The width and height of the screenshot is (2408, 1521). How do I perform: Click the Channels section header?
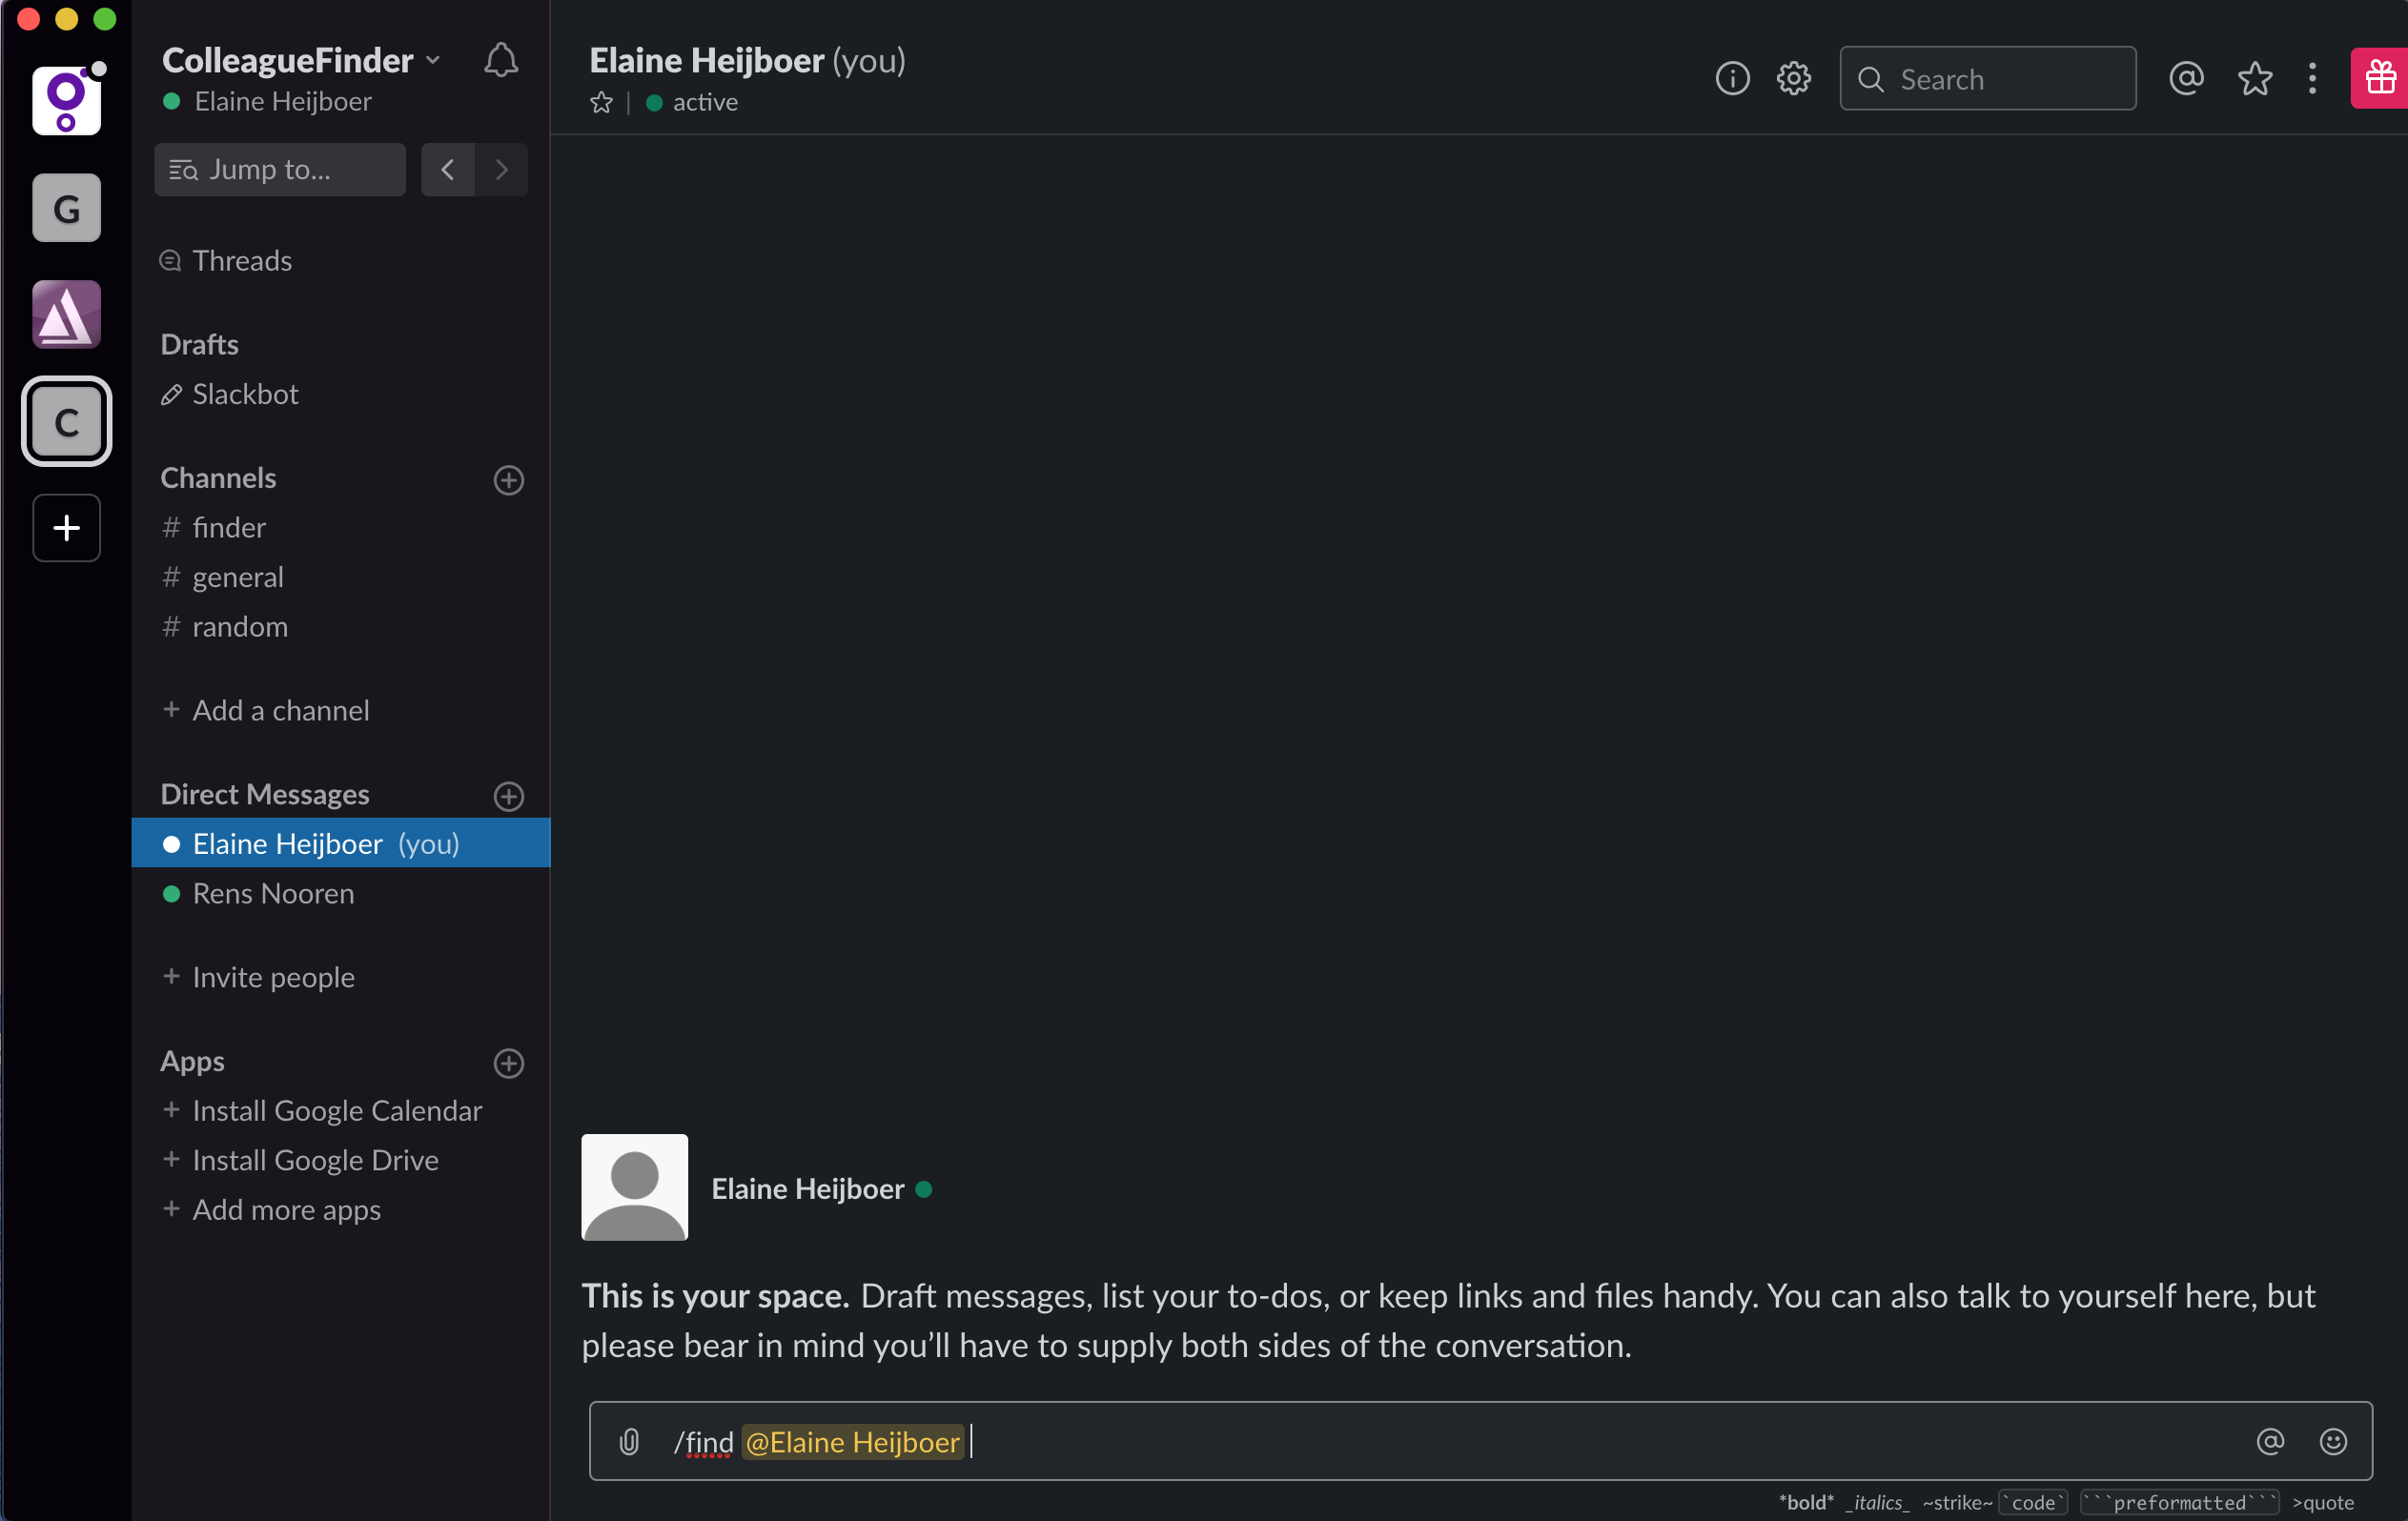(218, 478)
